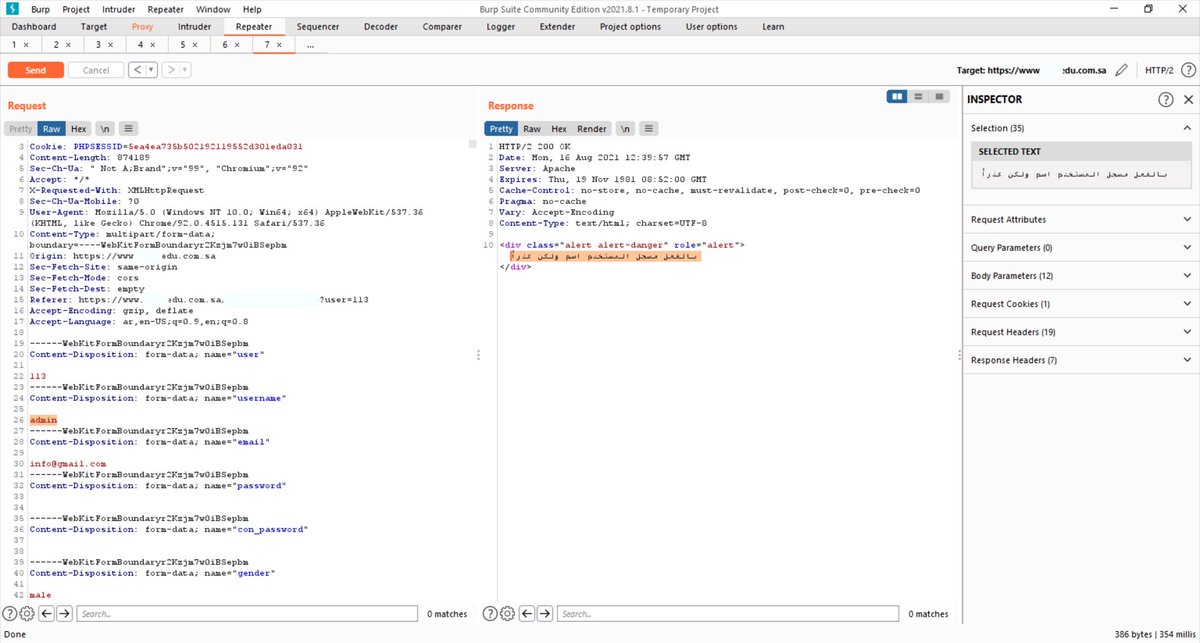The width and height of the screenshot is (1200, 643).
Task: Focus the Request search field
Action: click(x=246, y=613)
